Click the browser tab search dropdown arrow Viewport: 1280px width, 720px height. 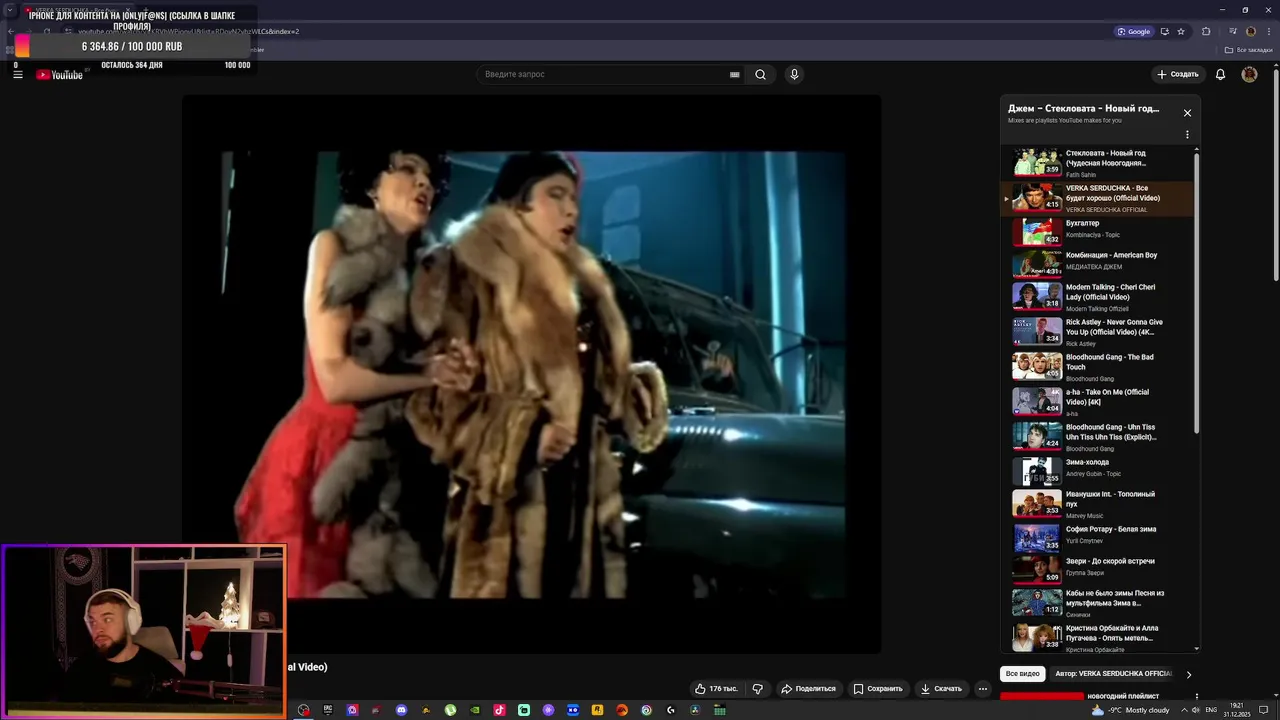click(x=9, y=9)
